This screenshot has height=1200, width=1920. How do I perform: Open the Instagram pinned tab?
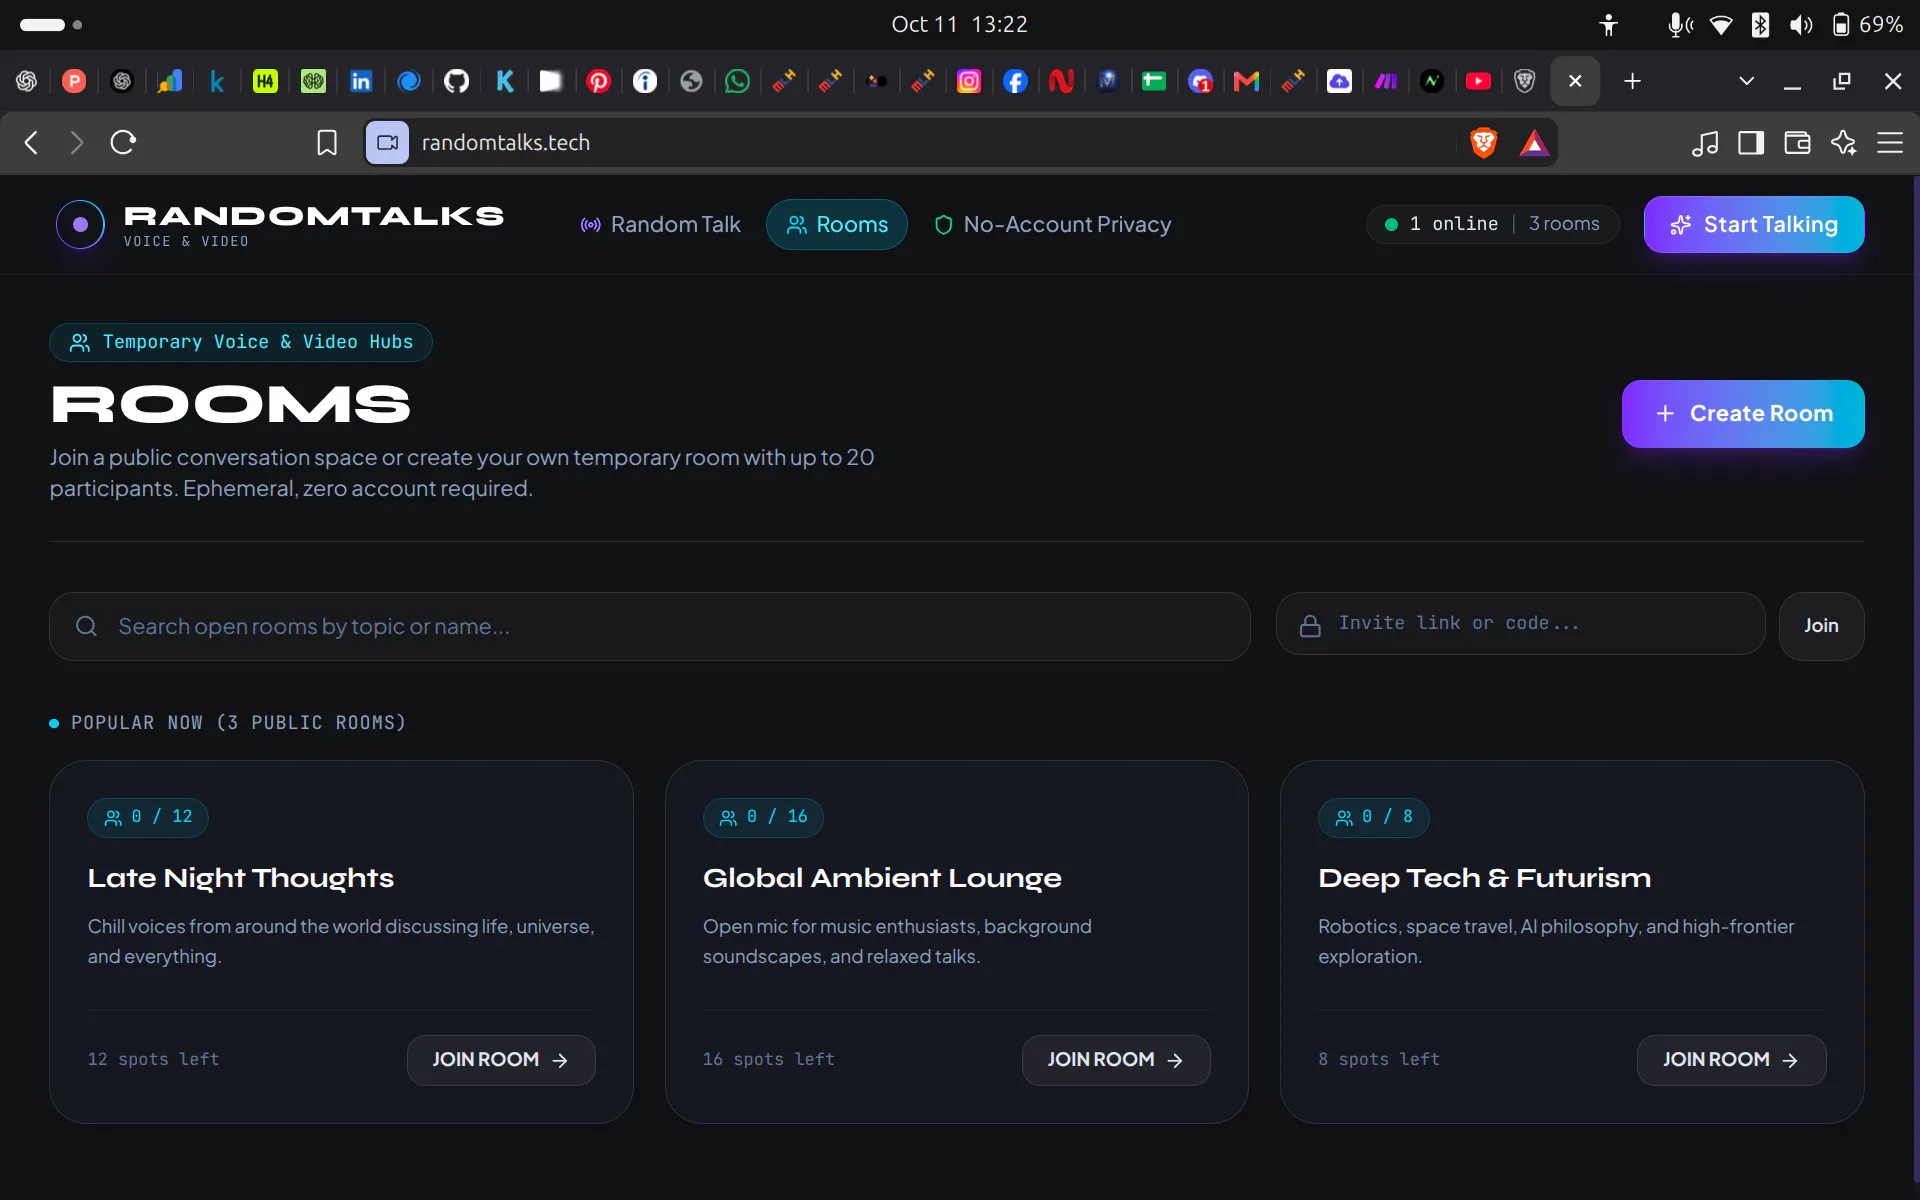pos(969,81)
